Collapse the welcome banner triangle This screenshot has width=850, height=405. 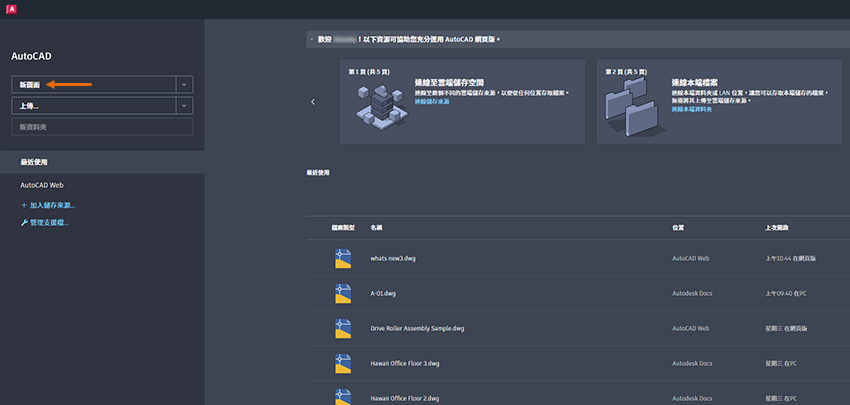(x=312, y=40)
